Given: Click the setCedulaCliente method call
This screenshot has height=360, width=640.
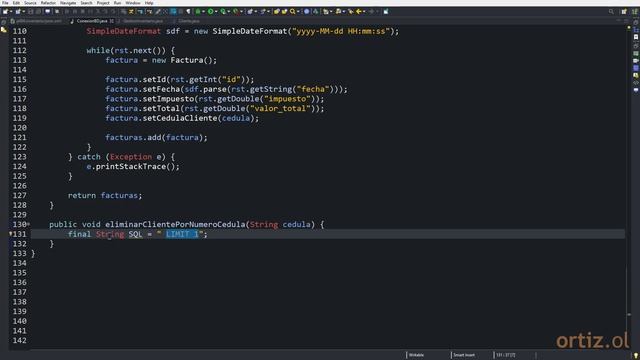Looking at the screenshot, I should click(180, 118).
